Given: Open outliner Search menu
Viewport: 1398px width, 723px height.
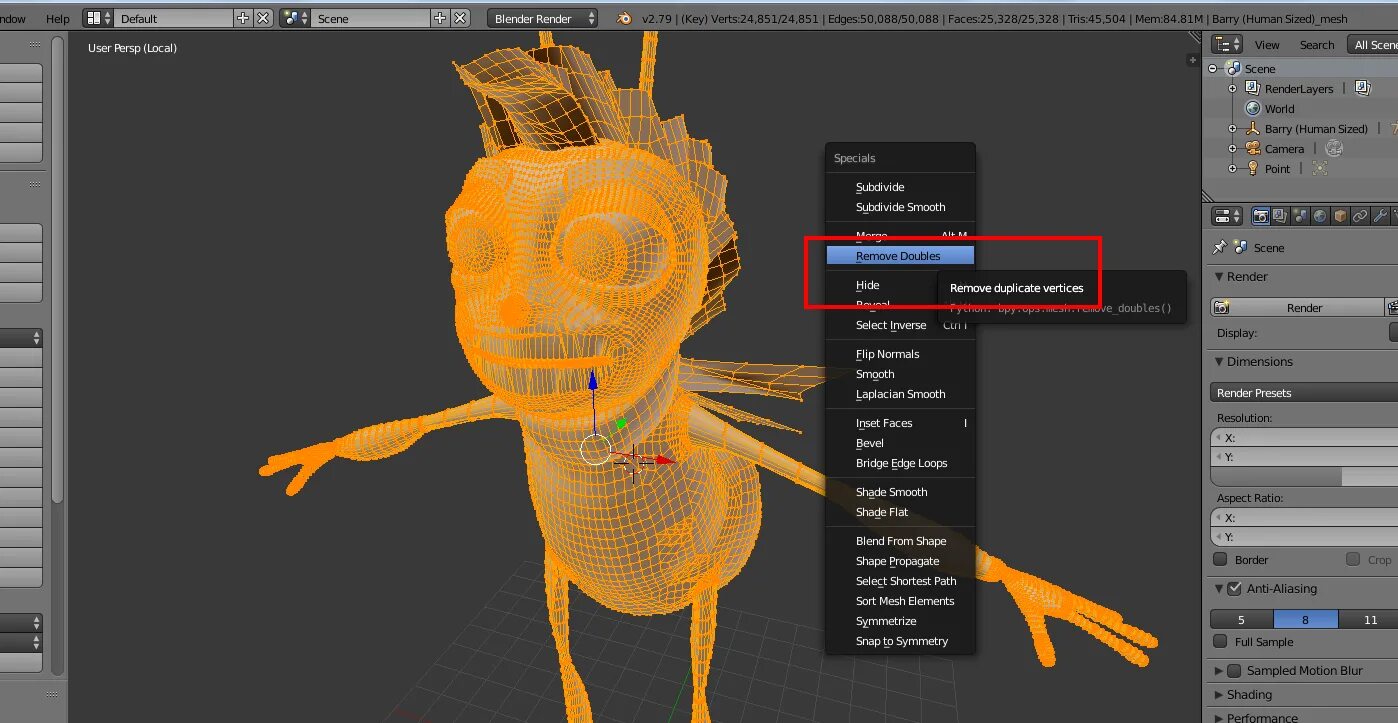Looking at the screenshot, I should [1317, 44].
